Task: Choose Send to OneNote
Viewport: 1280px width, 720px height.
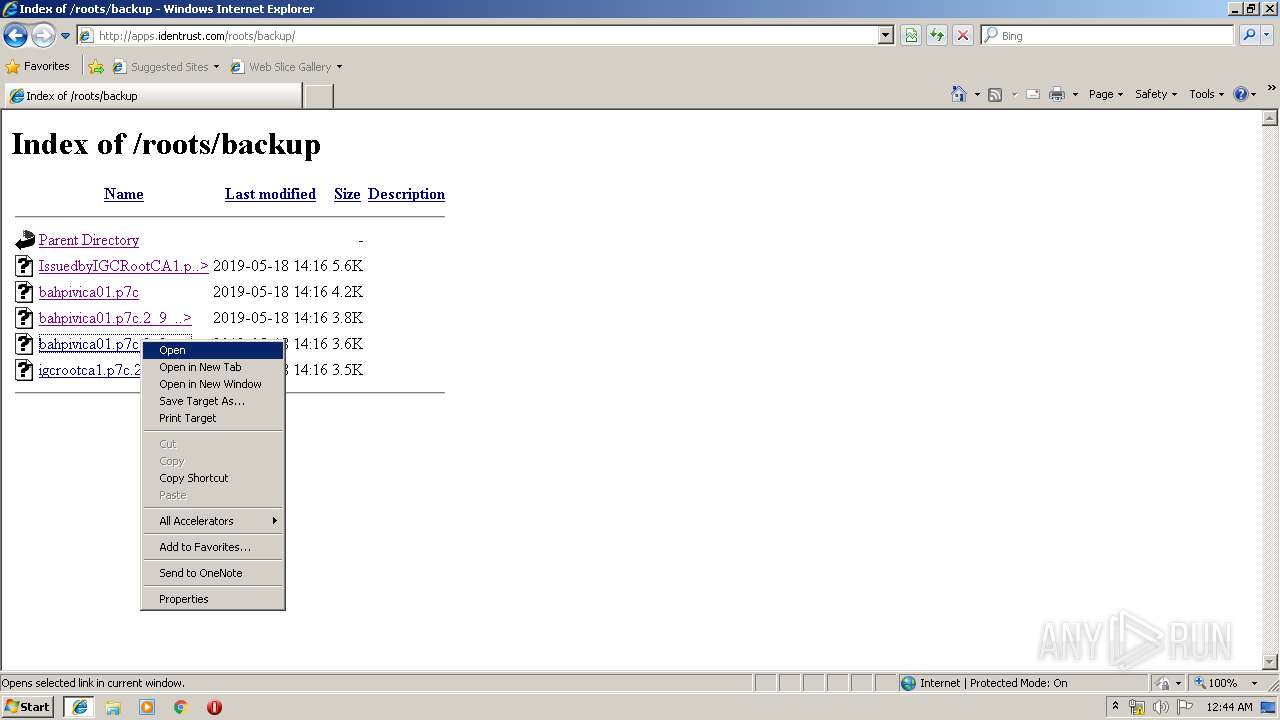Action: click(x=213, y=573)
